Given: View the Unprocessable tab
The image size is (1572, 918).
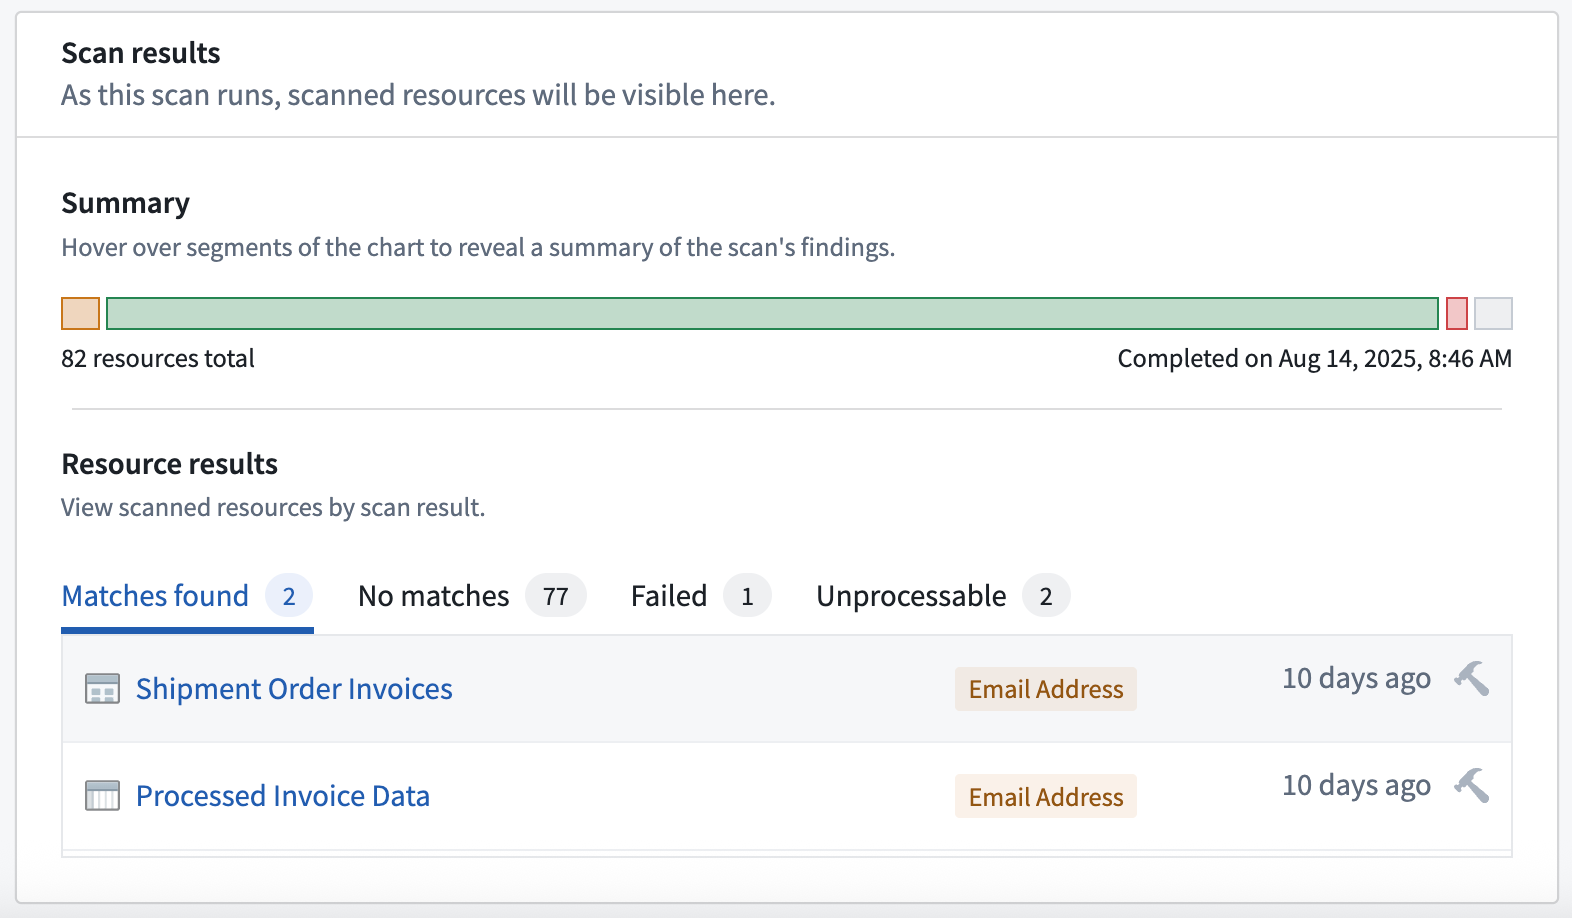Looking at the screenshot, I should pos(911,596).
